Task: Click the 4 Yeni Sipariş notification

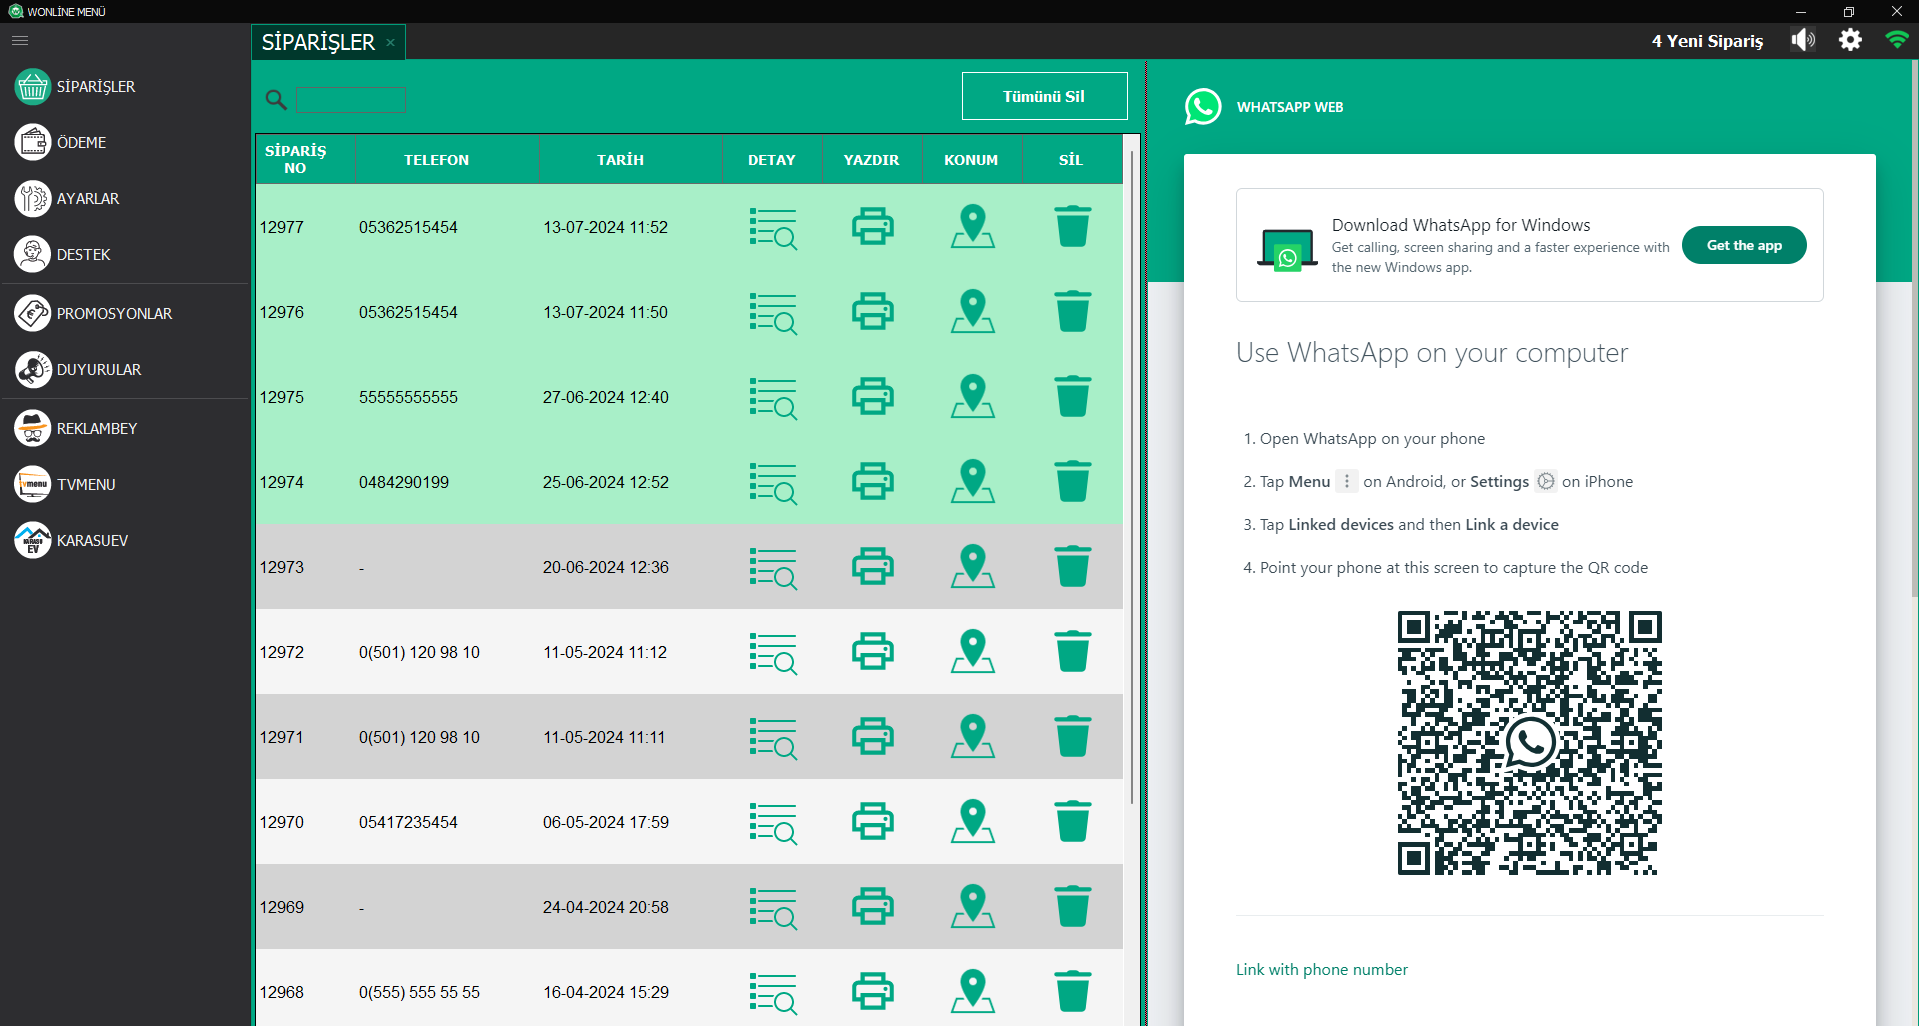Action: tap(1707, 41)
